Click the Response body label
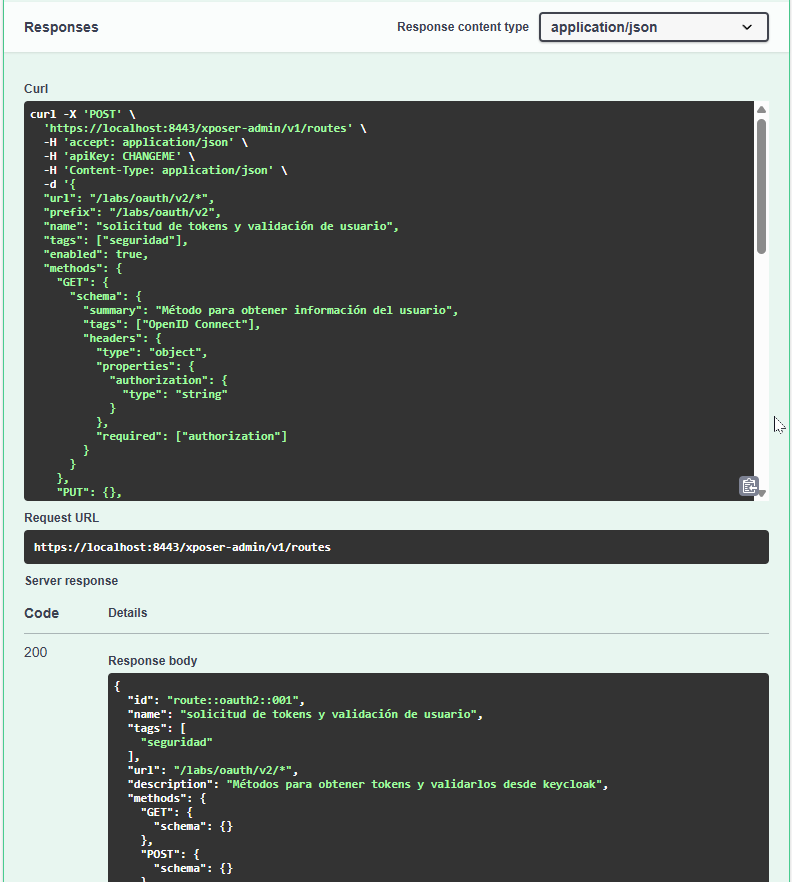This screenshot has height=882, width=792. pos(152,660)
